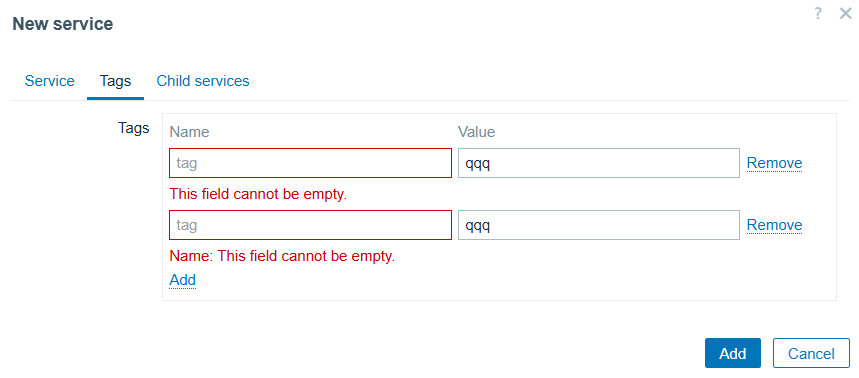Click the second value field containing qqq

point(599,225)
